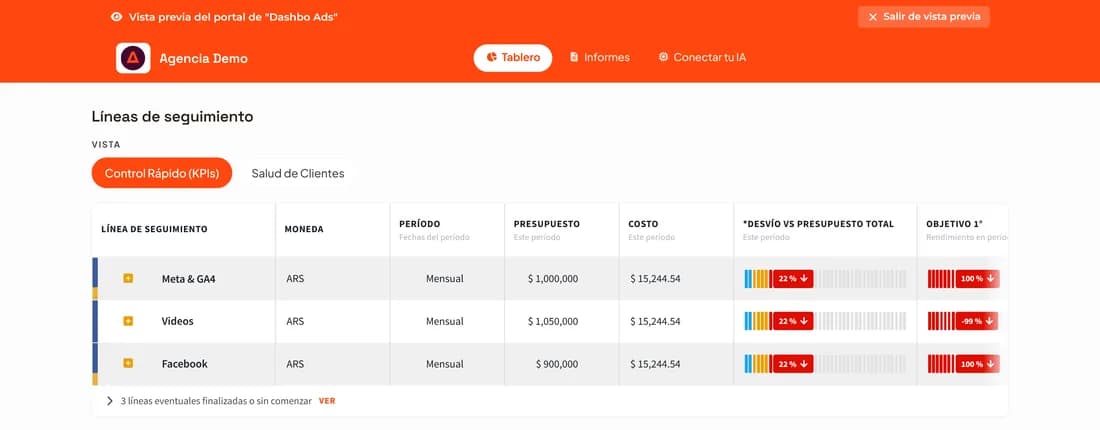
Task: Select Control Rápido (KPIs) view
Action: (x=161, y=173)
